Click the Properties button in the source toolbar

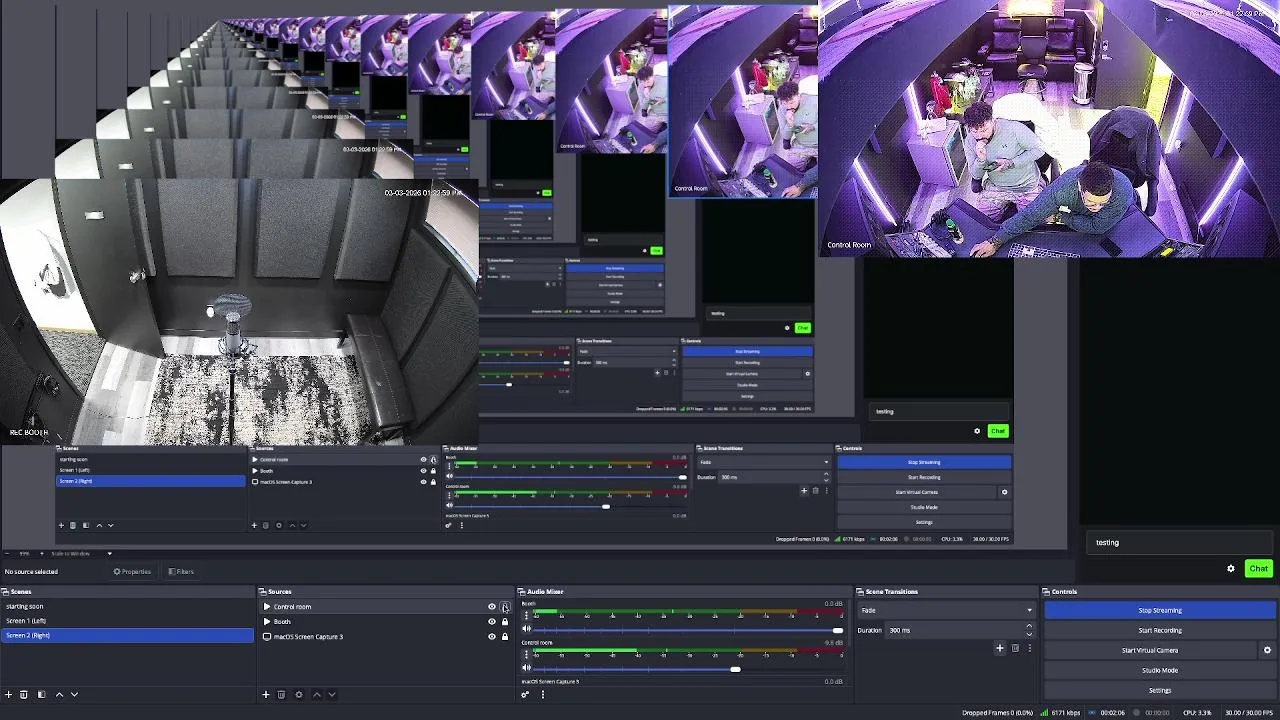pos(132,571)
